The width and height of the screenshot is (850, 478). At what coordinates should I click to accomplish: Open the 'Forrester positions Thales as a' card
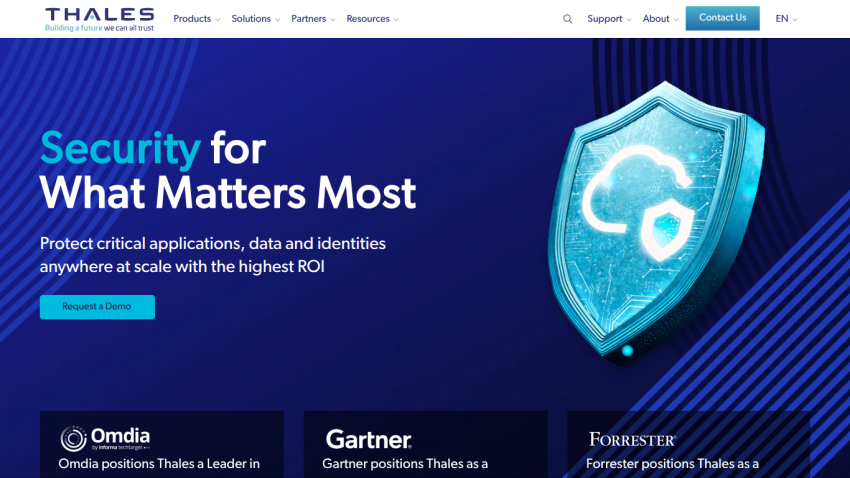click(688, 444)
